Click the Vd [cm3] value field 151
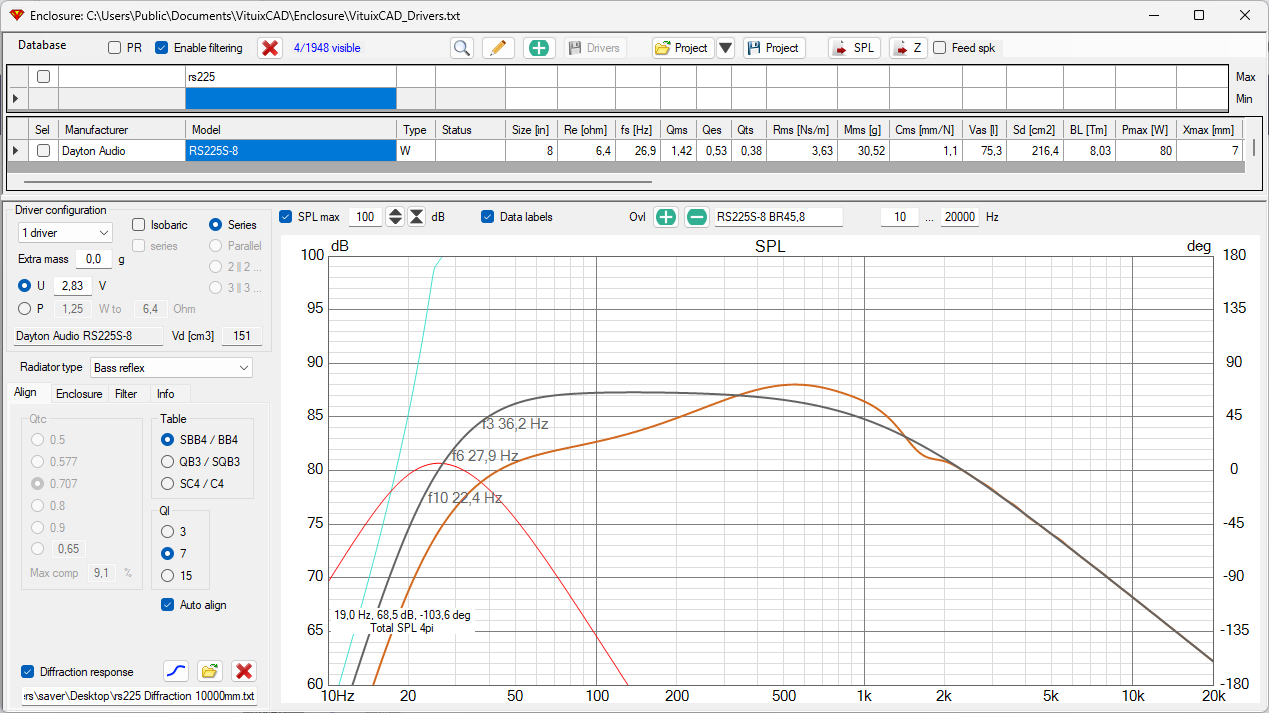Screen dimensions: 1269x713 click(x=241, y=336)
